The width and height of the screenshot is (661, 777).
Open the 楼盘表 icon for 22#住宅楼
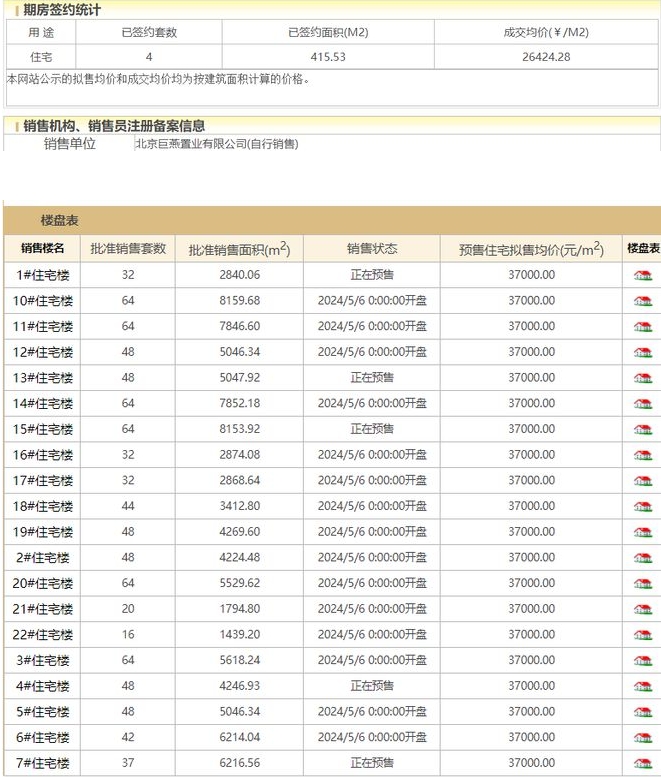642,635
